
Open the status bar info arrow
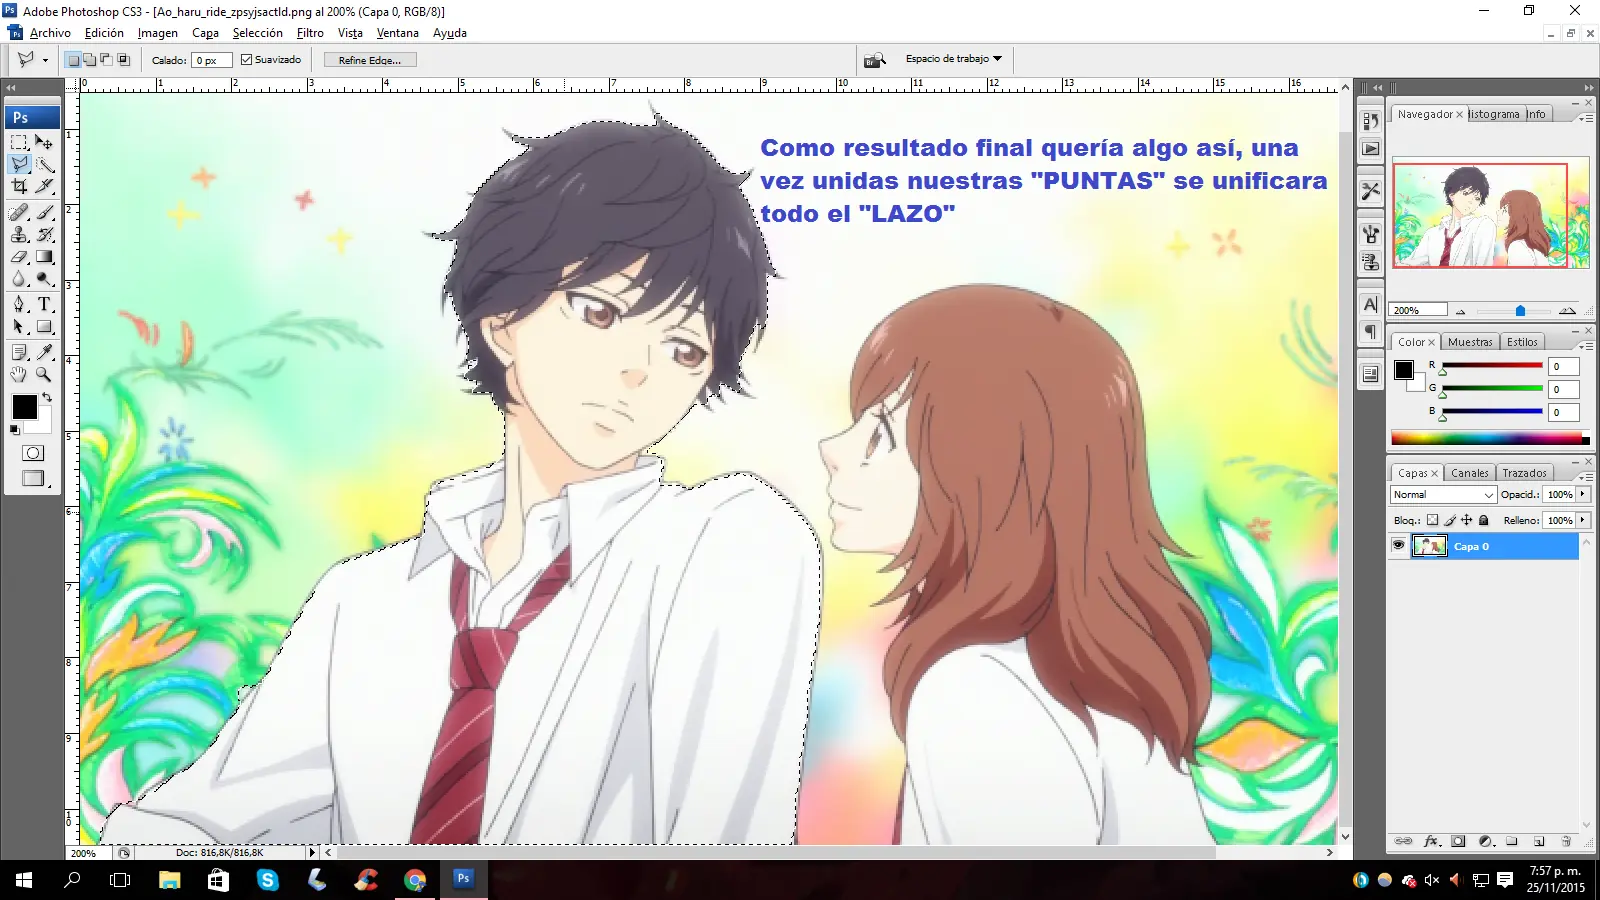pyautogui.click(x=312, y=853)
